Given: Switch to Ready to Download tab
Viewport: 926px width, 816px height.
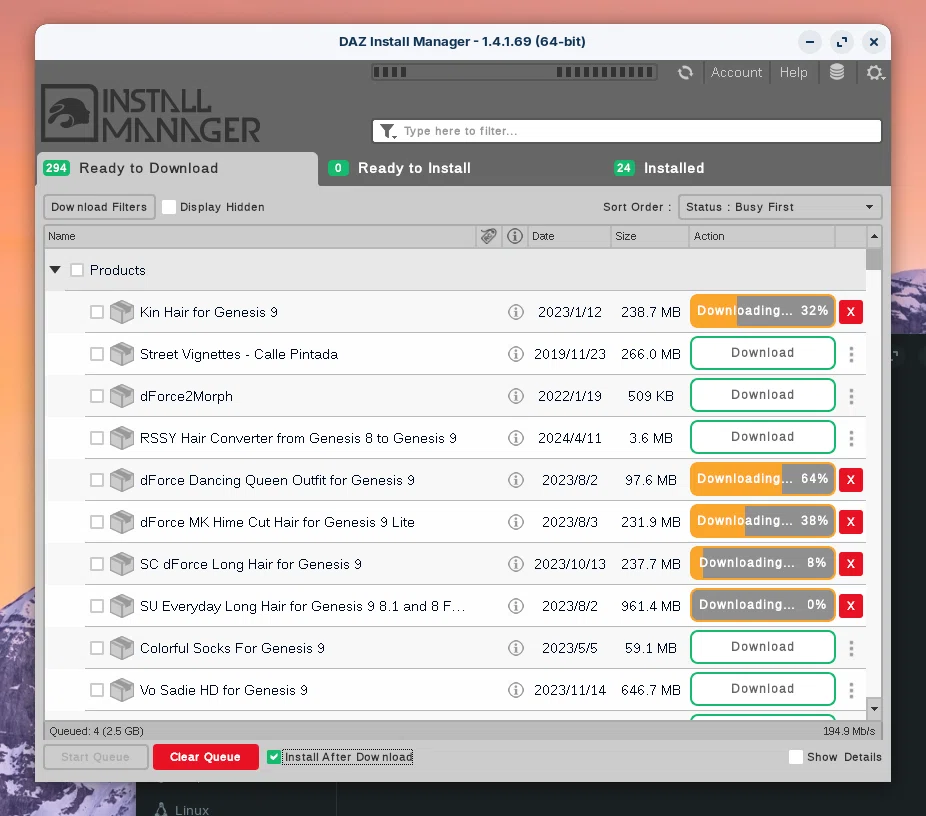Looking at the screenshot, I should pyautogui.click(x=177, y=168).
